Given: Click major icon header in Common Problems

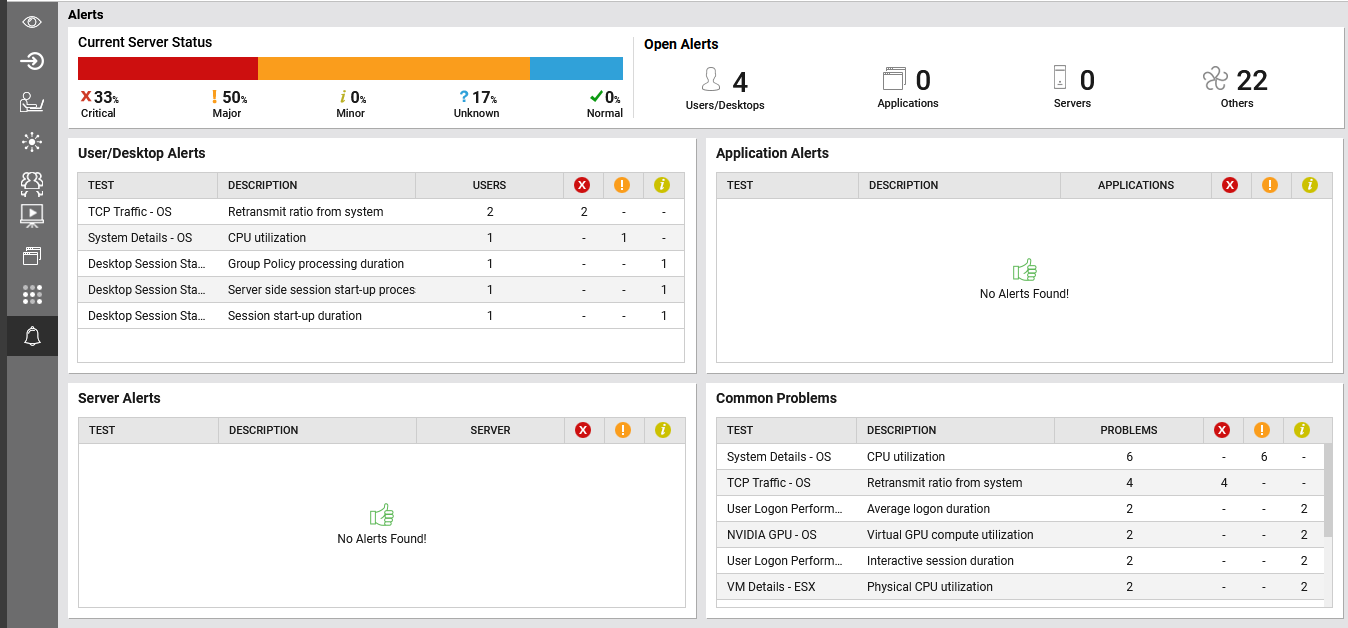Looking at the screenshot, I should pyautogui.click(x=1262, y=430).
